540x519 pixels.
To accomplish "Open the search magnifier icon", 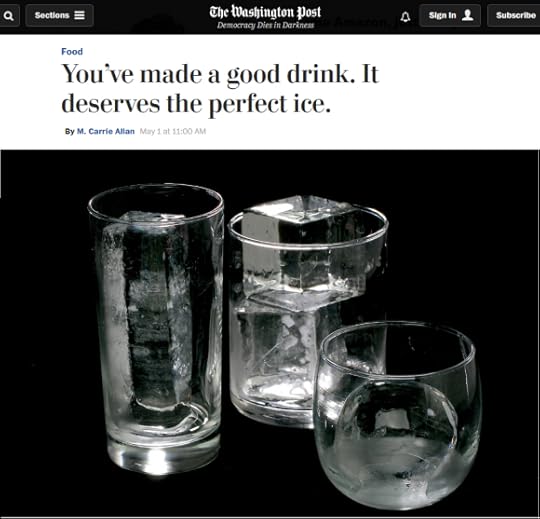I will click(9, 15).
